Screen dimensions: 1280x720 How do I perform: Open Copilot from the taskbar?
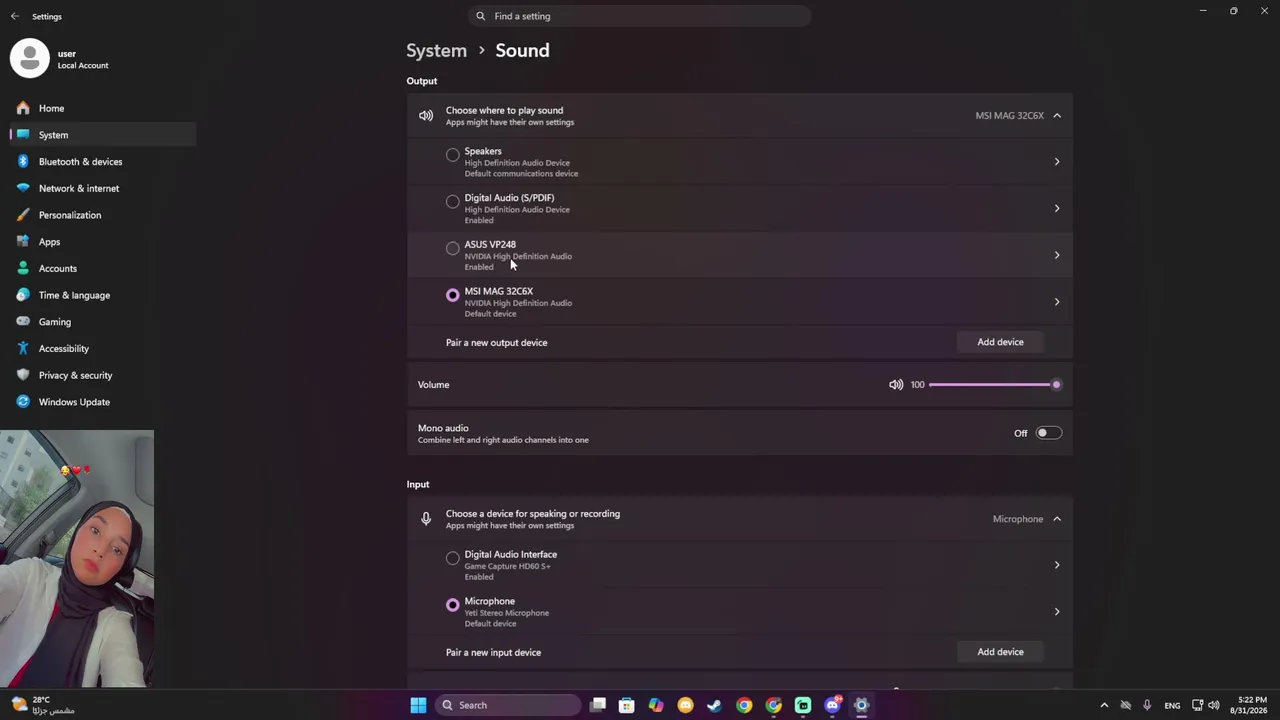pyautogui.click(x=656, y=705)
